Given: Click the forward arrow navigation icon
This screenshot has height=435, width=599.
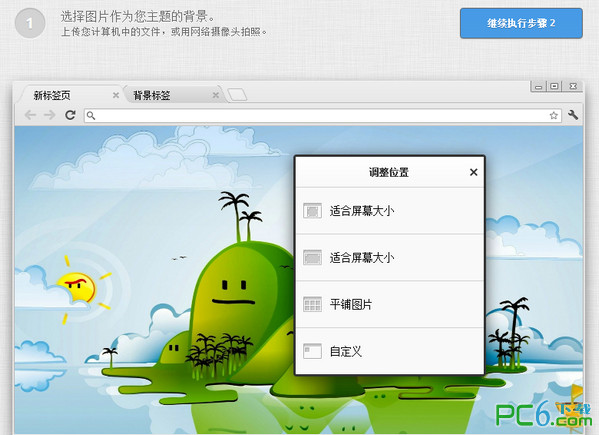Looking at the screenshot, I should (50, 115).
